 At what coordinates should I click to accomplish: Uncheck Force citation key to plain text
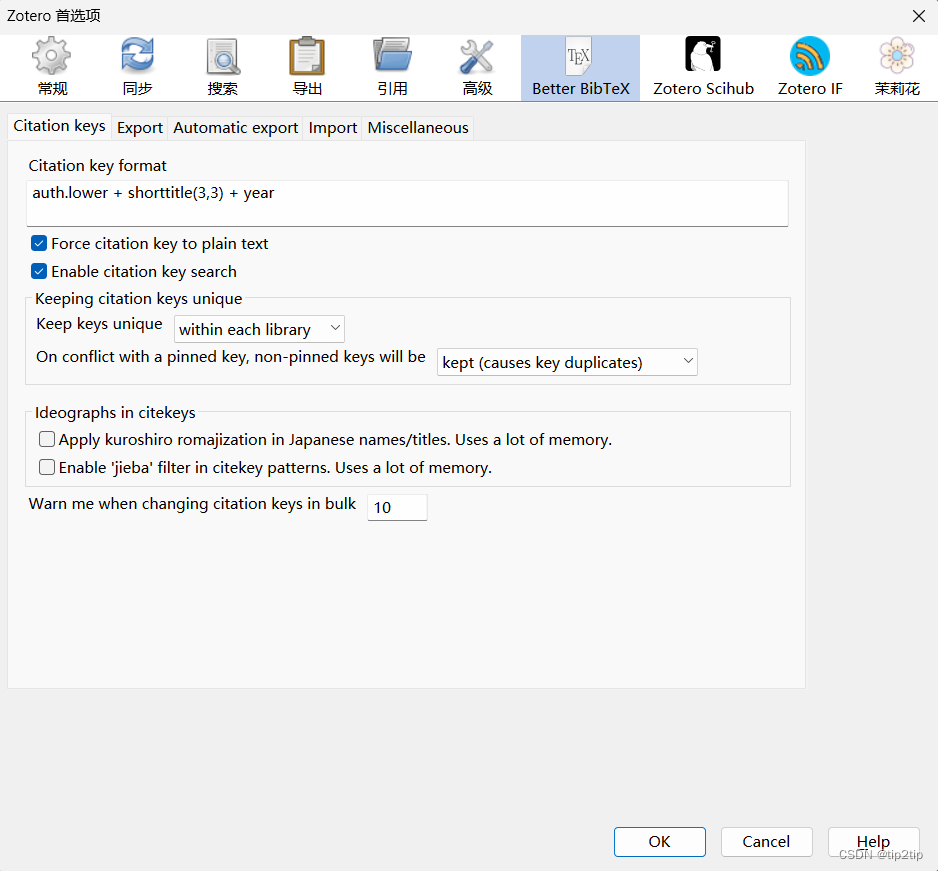(39, 243)
